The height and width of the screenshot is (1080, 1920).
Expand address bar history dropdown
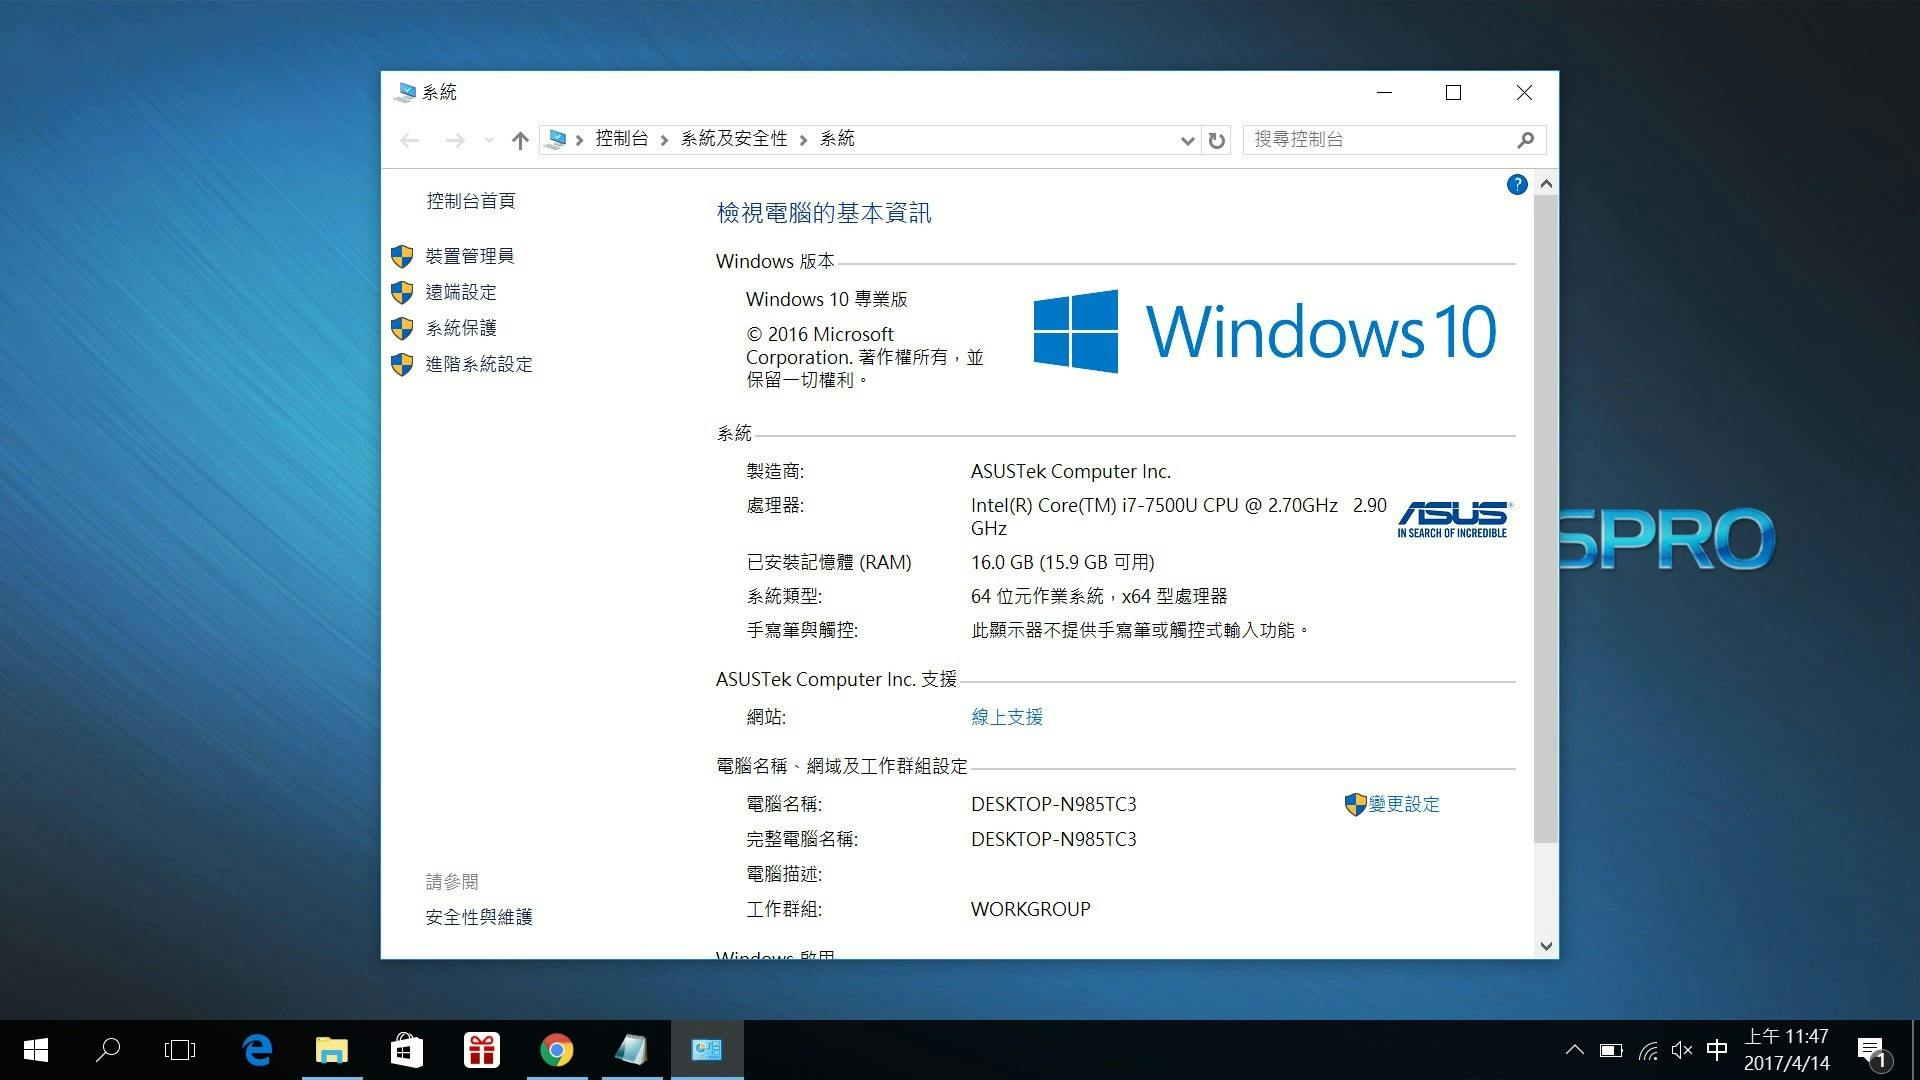[x=1187, y=140]
